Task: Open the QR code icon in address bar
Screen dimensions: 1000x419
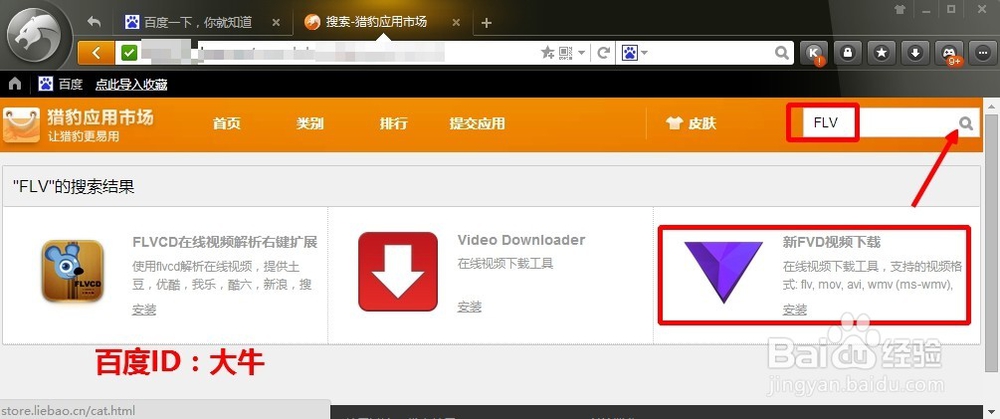Action: 566,53
